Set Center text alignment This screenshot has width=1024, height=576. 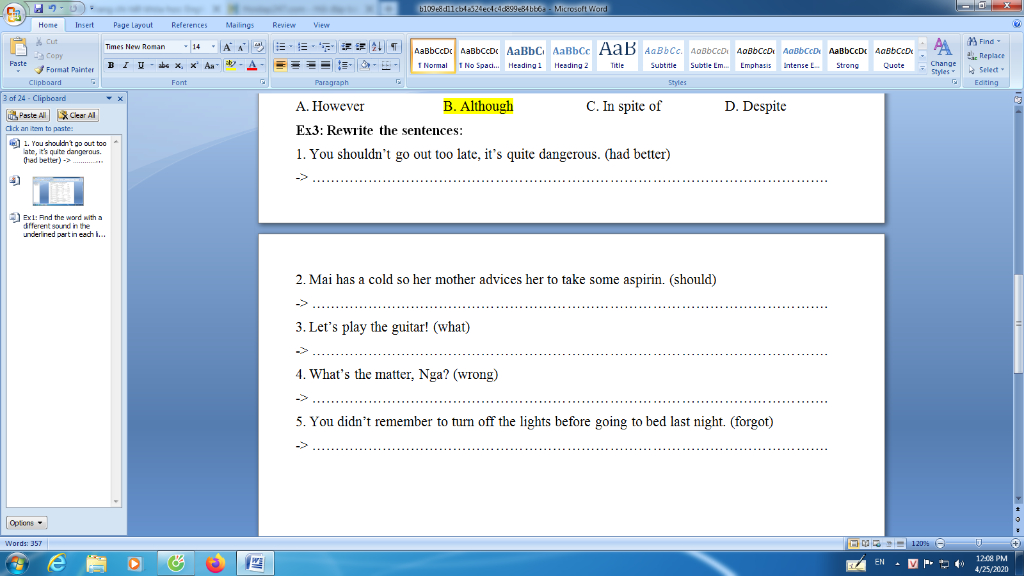(295, 65)
